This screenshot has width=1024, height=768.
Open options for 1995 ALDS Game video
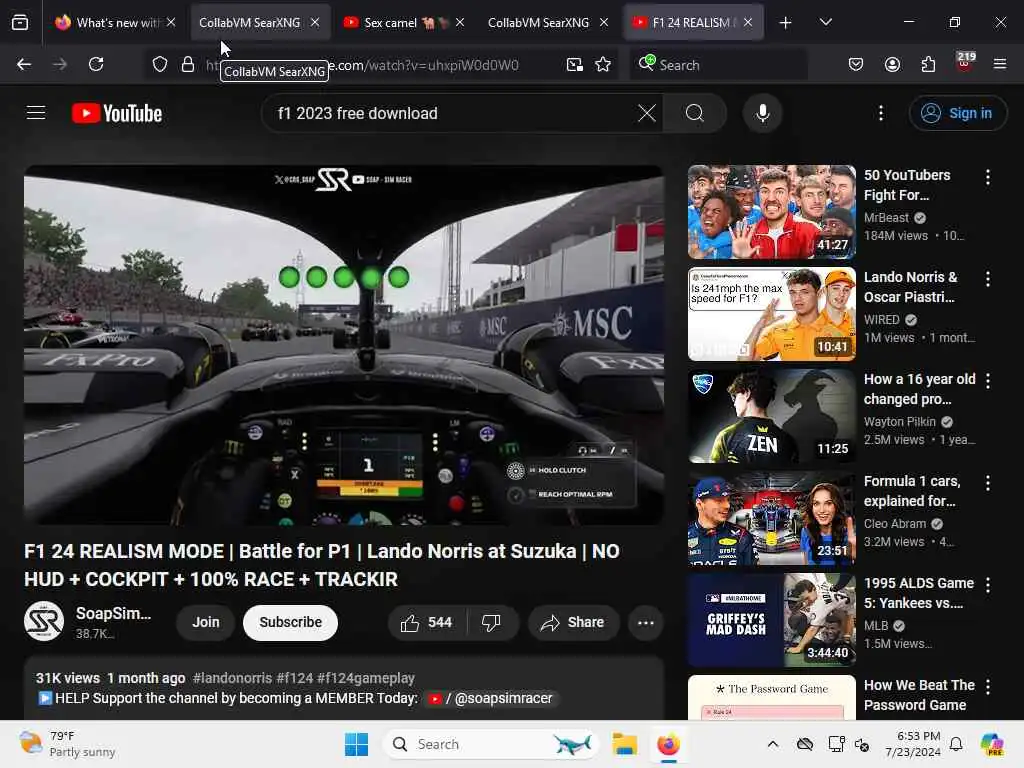click(987, 584)
